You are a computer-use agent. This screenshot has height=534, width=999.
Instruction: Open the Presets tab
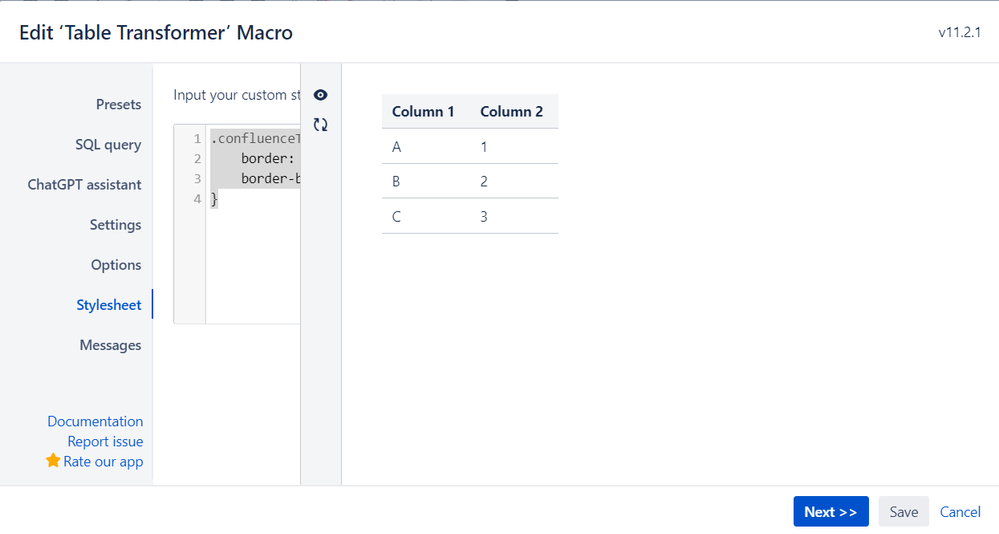point(119,105)
